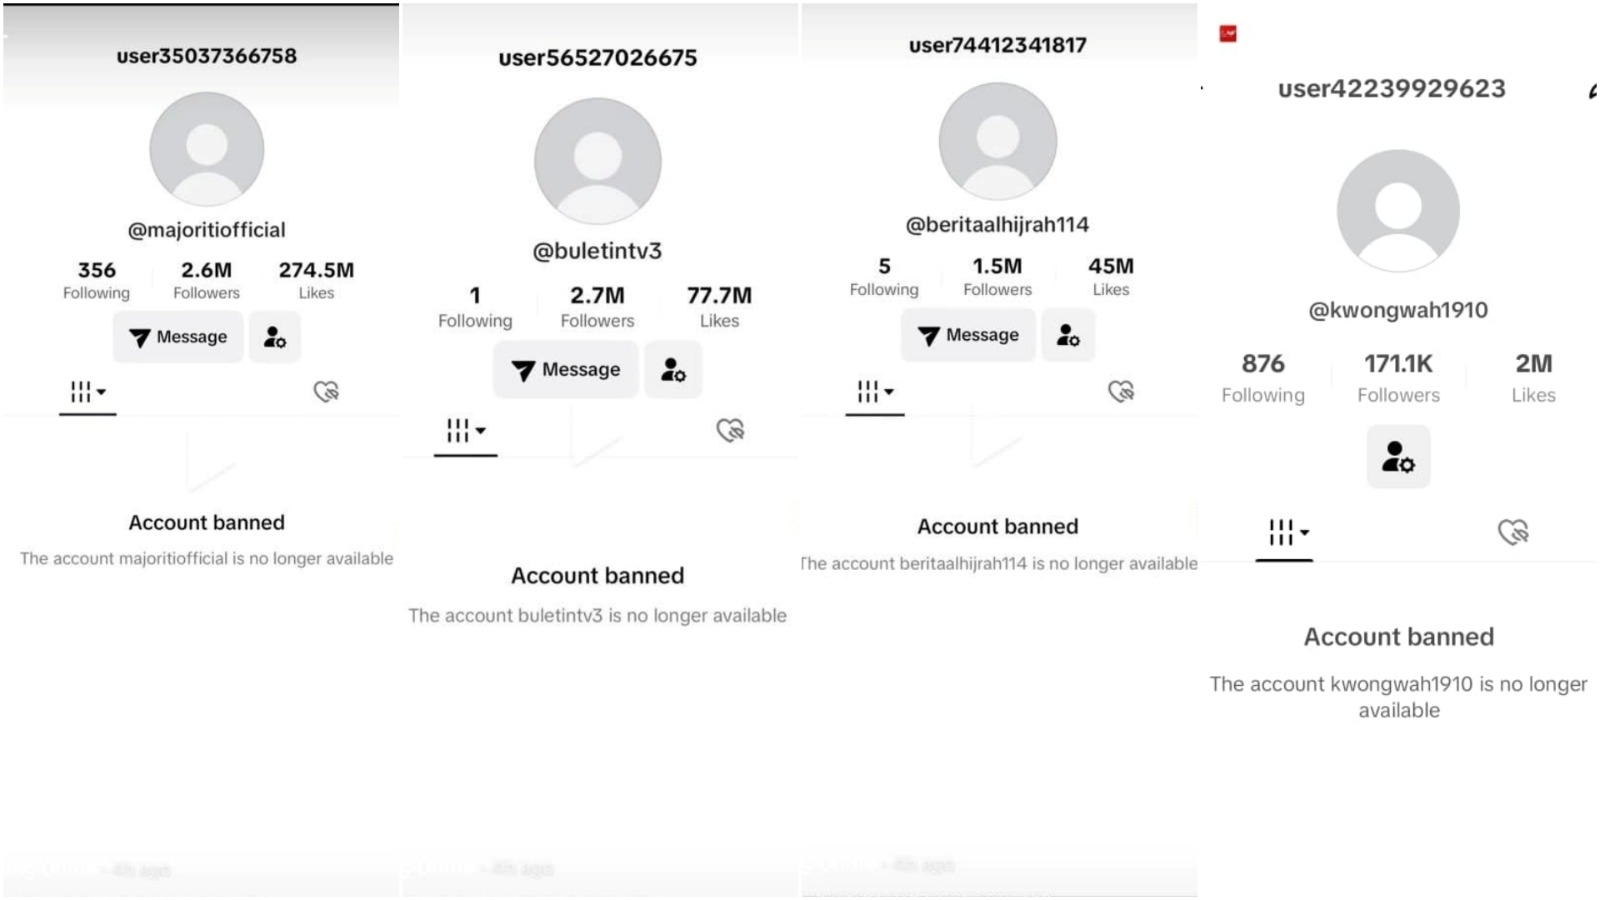Image resolution: width=1600 pixels, height=900 pixels.
Task: Open liked videos tab on majoritiofficial profile
Action: [x=326, y=391]
